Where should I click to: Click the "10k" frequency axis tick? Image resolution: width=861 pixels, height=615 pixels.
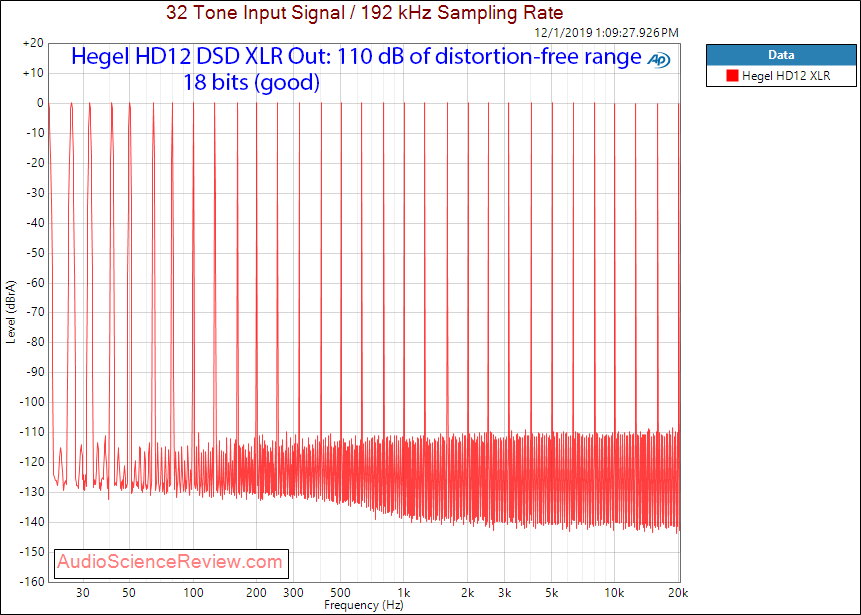614,593
